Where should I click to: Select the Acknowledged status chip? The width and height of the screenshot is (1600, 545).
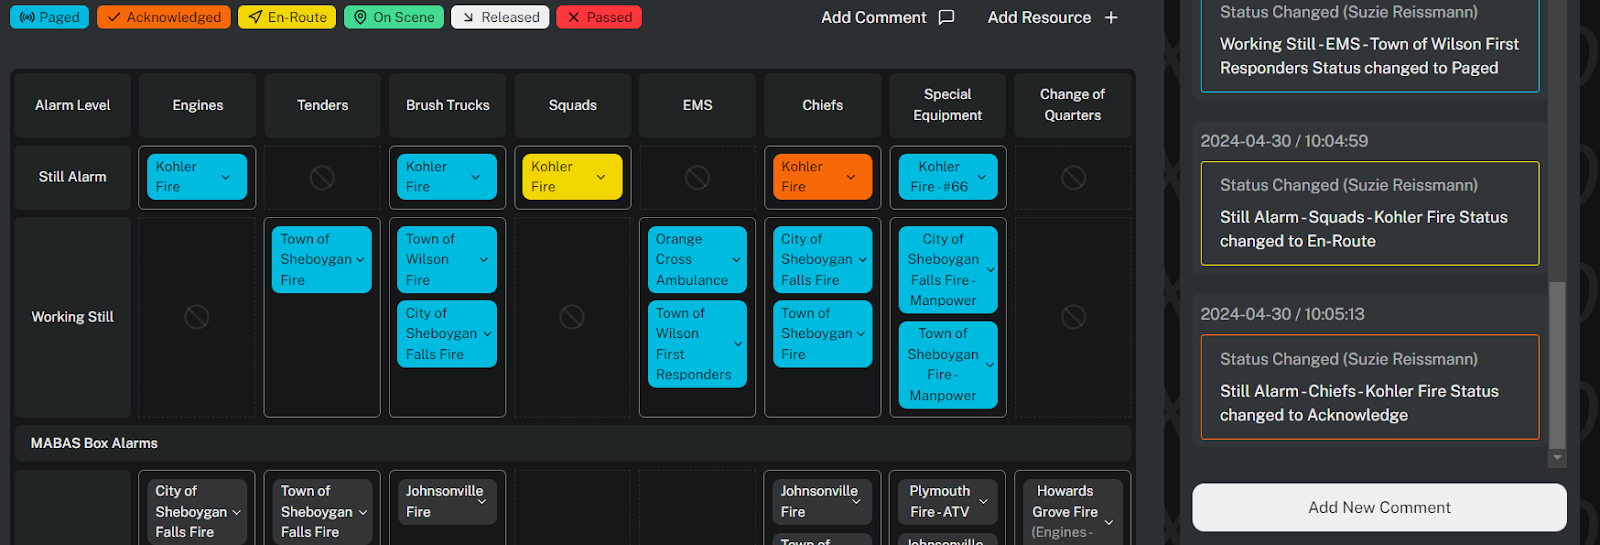click(x=164, y=17)
